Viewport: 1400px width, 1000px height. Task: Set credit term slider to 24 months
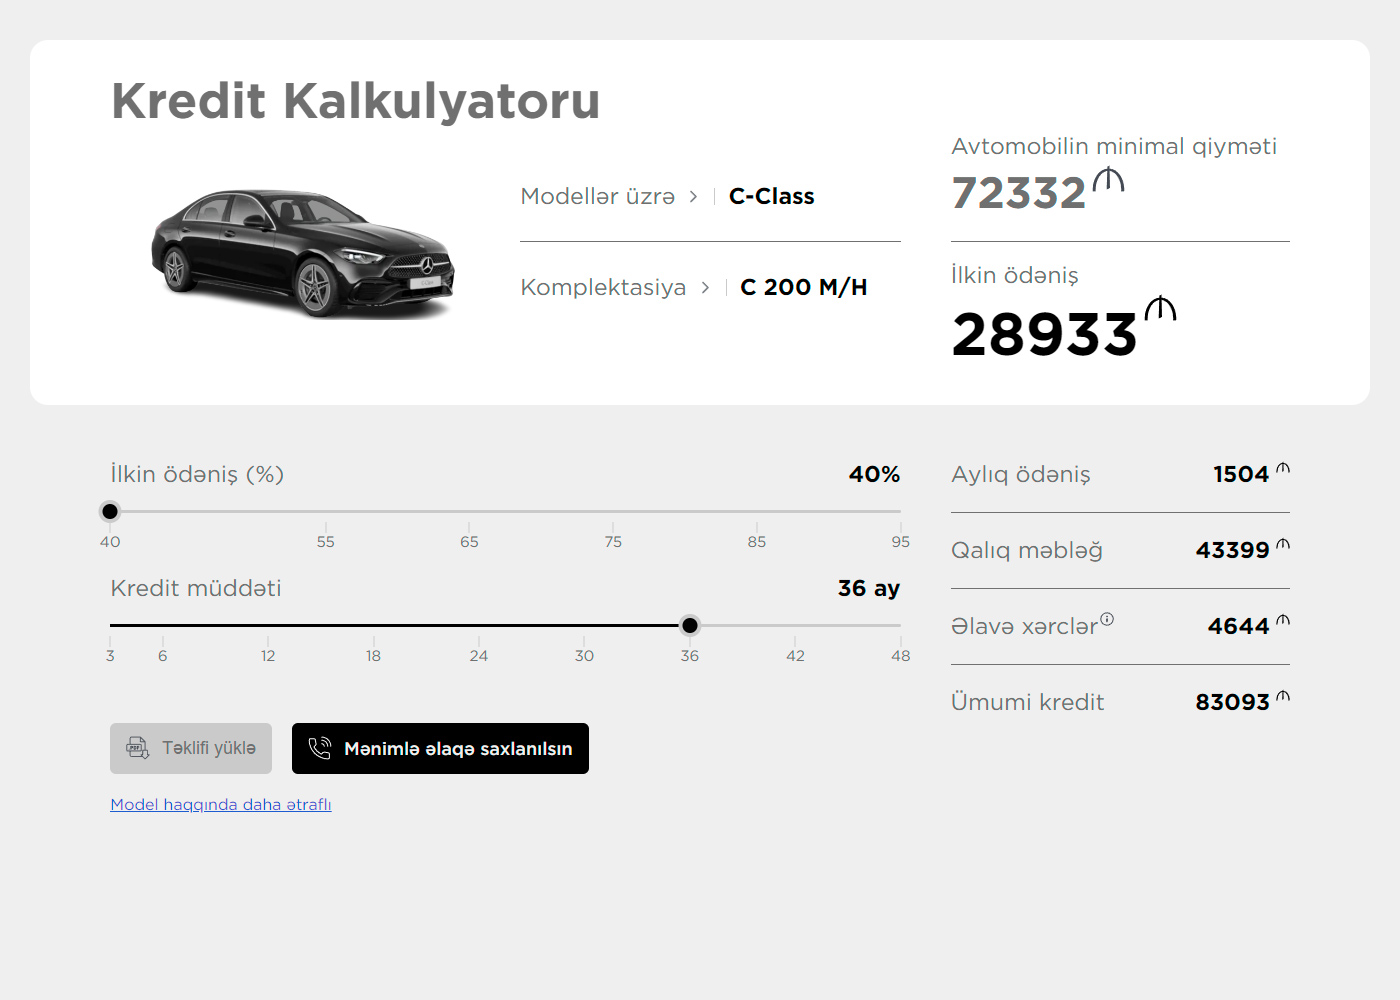[x=479, y=626]
